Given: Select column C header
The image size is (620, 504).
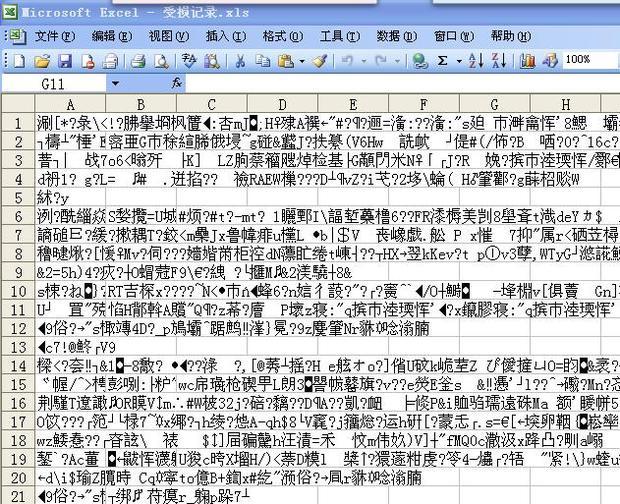Looking at the screenshot, I should (x=212, y=104).
